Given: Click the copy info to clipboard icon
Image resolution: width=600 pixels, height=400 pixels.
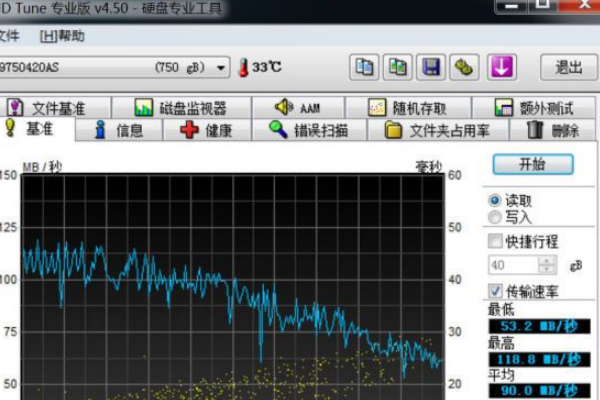Looking at the screenshot, I should click(x=364, y=67).
